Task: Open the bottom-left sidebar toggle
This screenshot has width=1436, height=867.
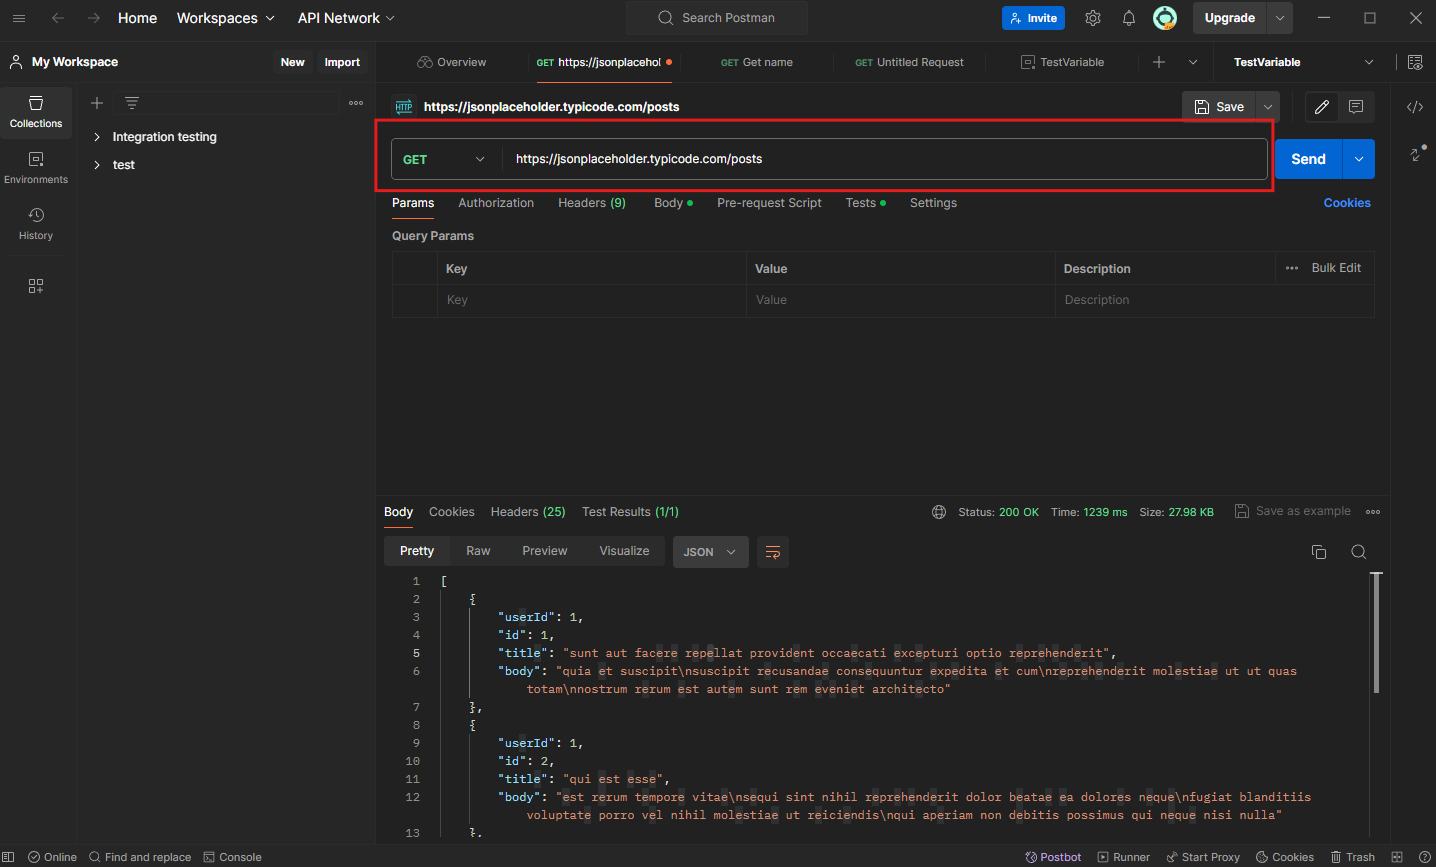Action: click(x=9, y=857)
